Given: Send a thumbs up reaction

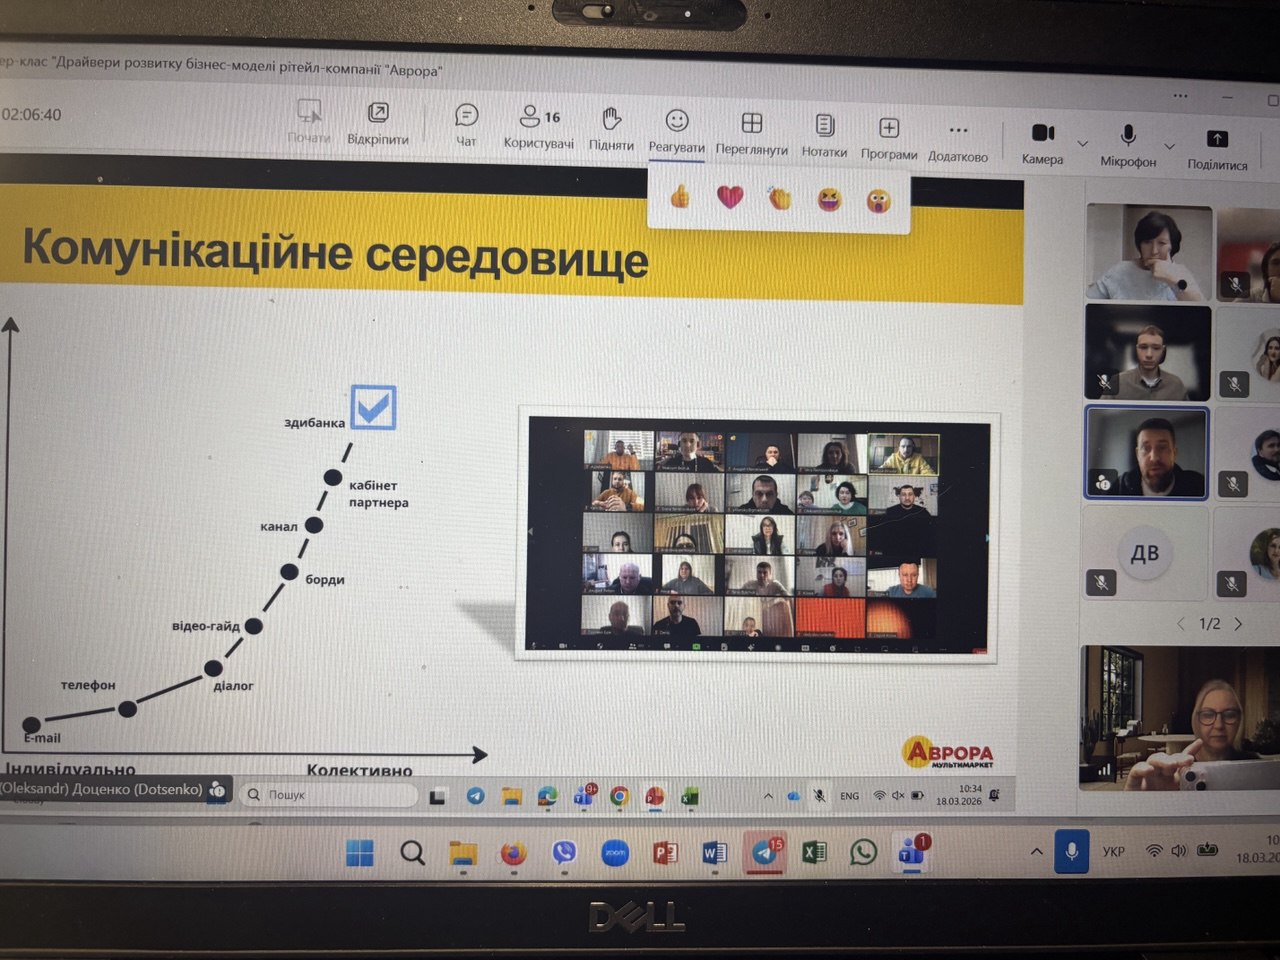Looking at the screenshot, I should click(x=680, y=196).
